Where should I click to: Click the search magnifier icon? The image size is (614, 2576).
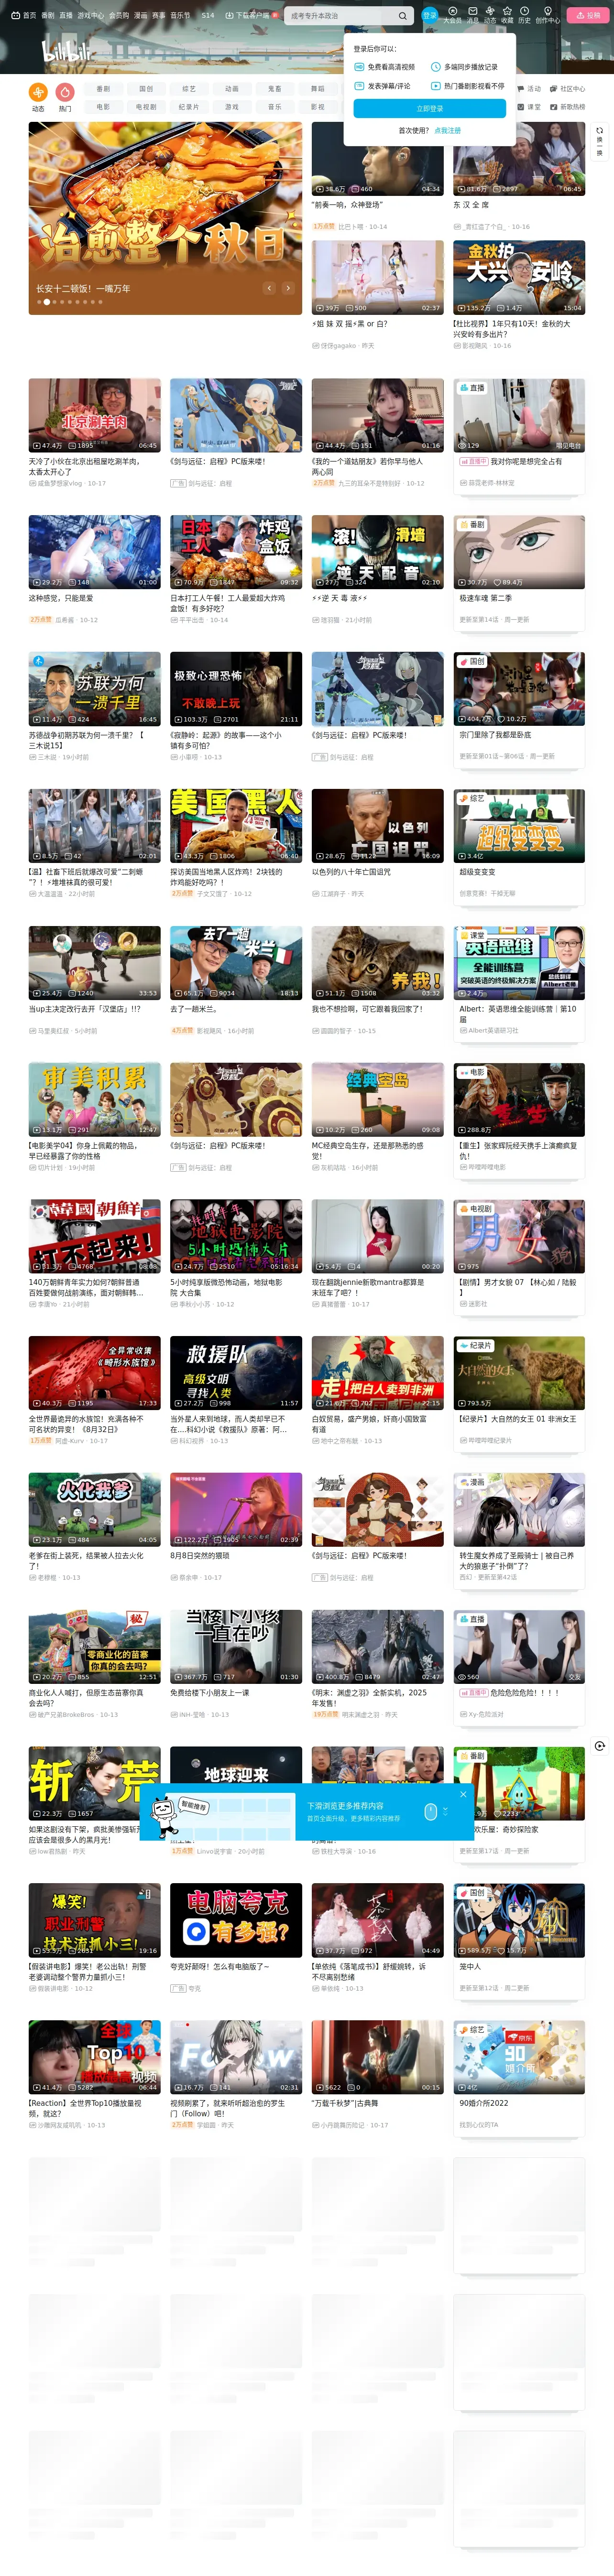click(402, 16)
